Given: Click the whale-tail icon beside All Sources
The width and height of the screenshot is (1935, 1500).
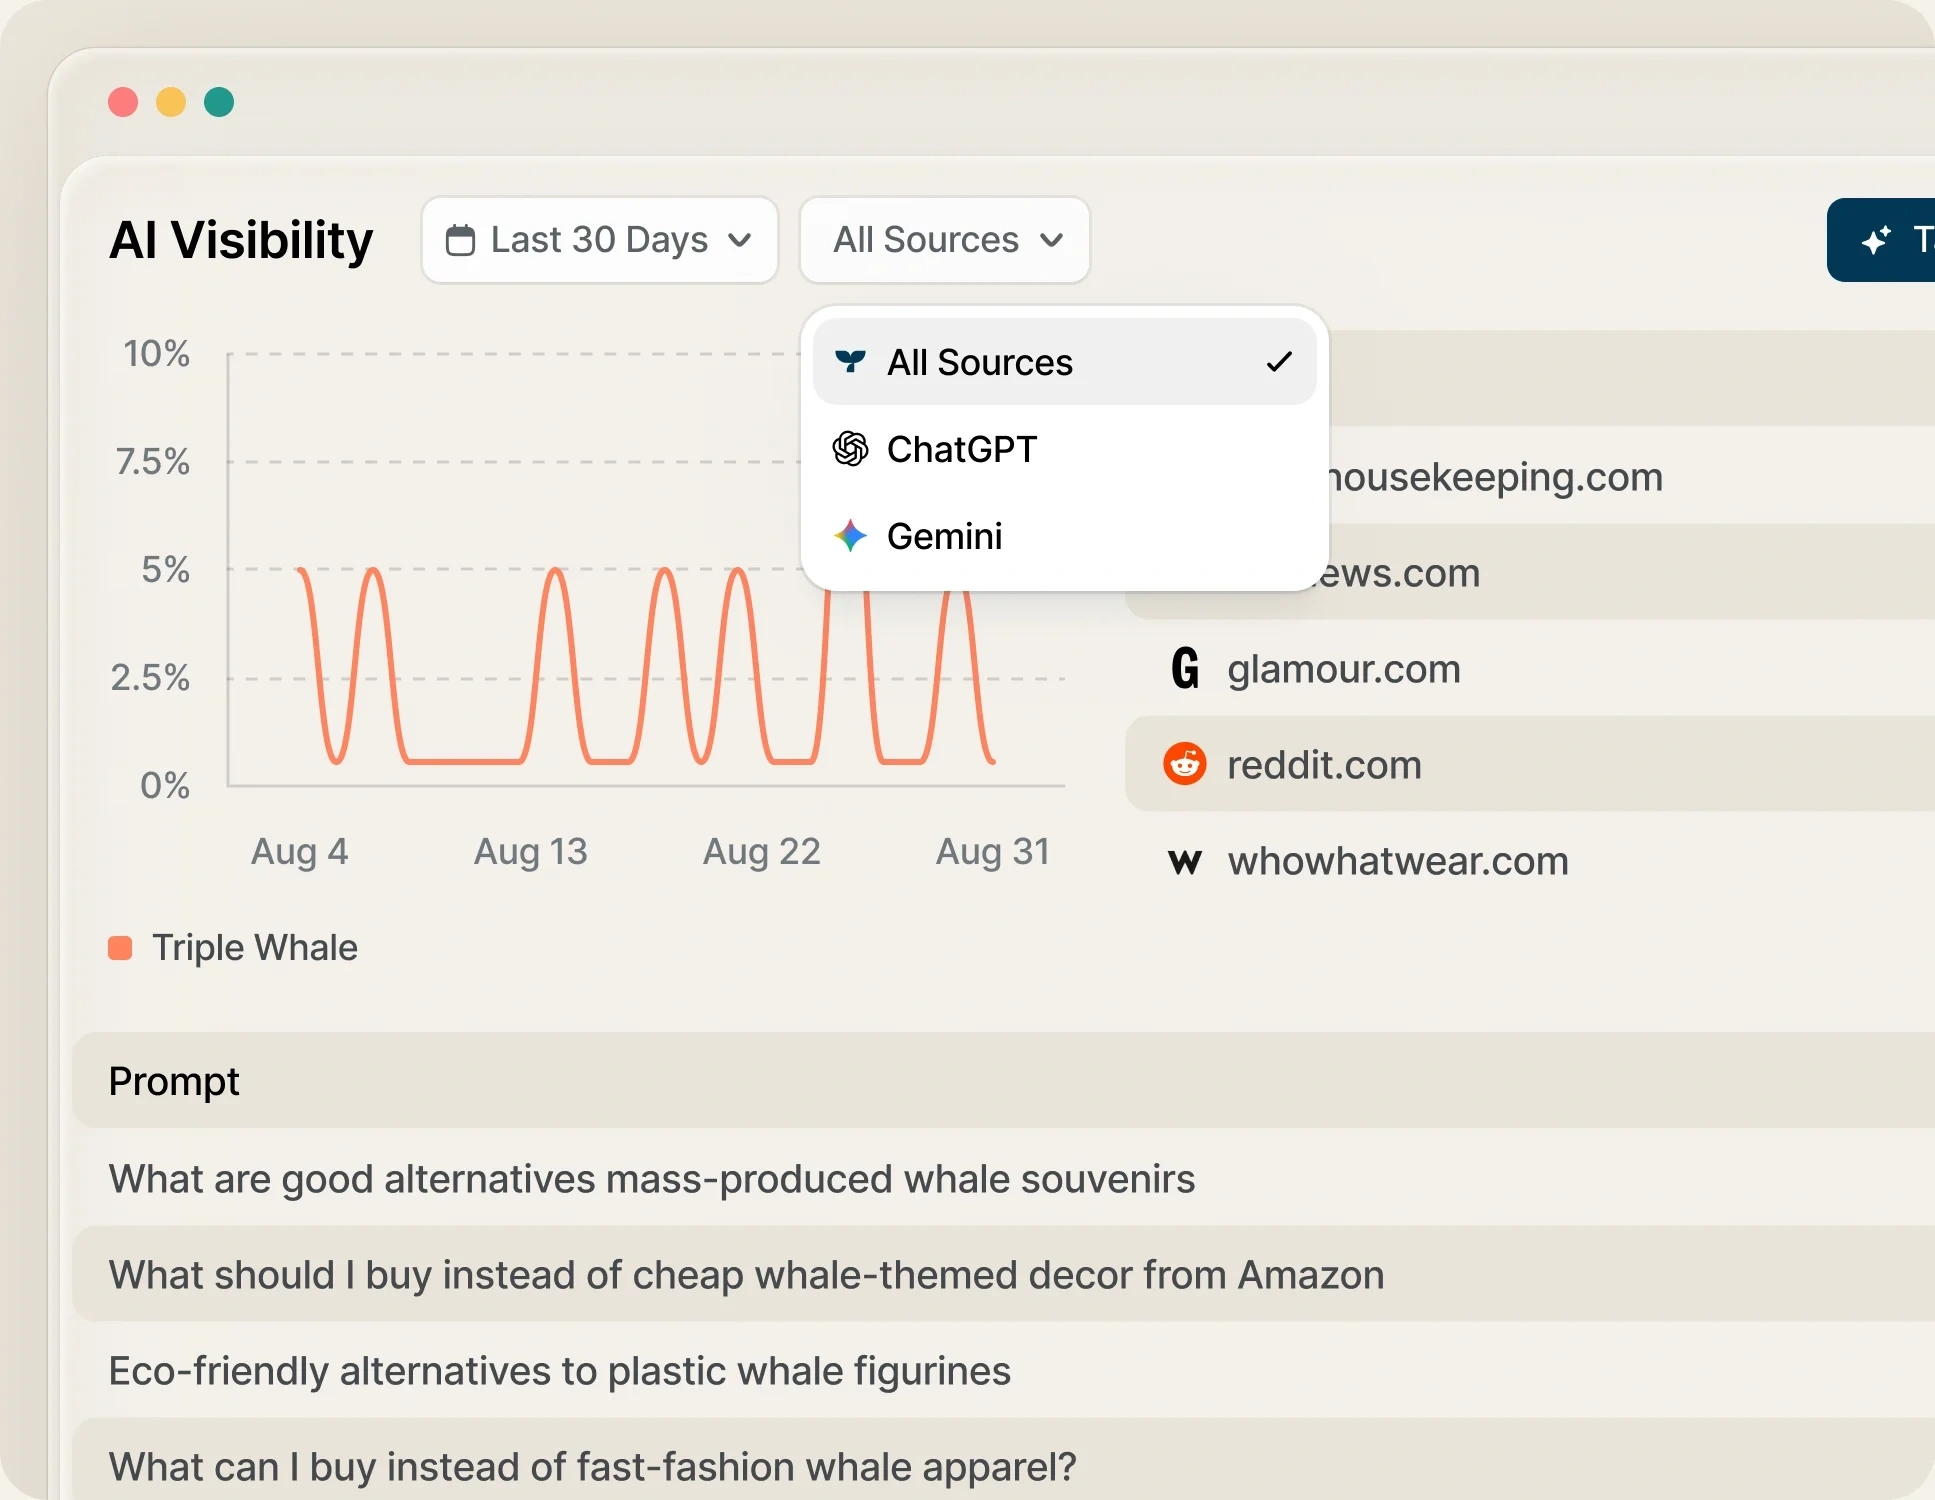Looking at the screenshot, I should click(850, 362).
